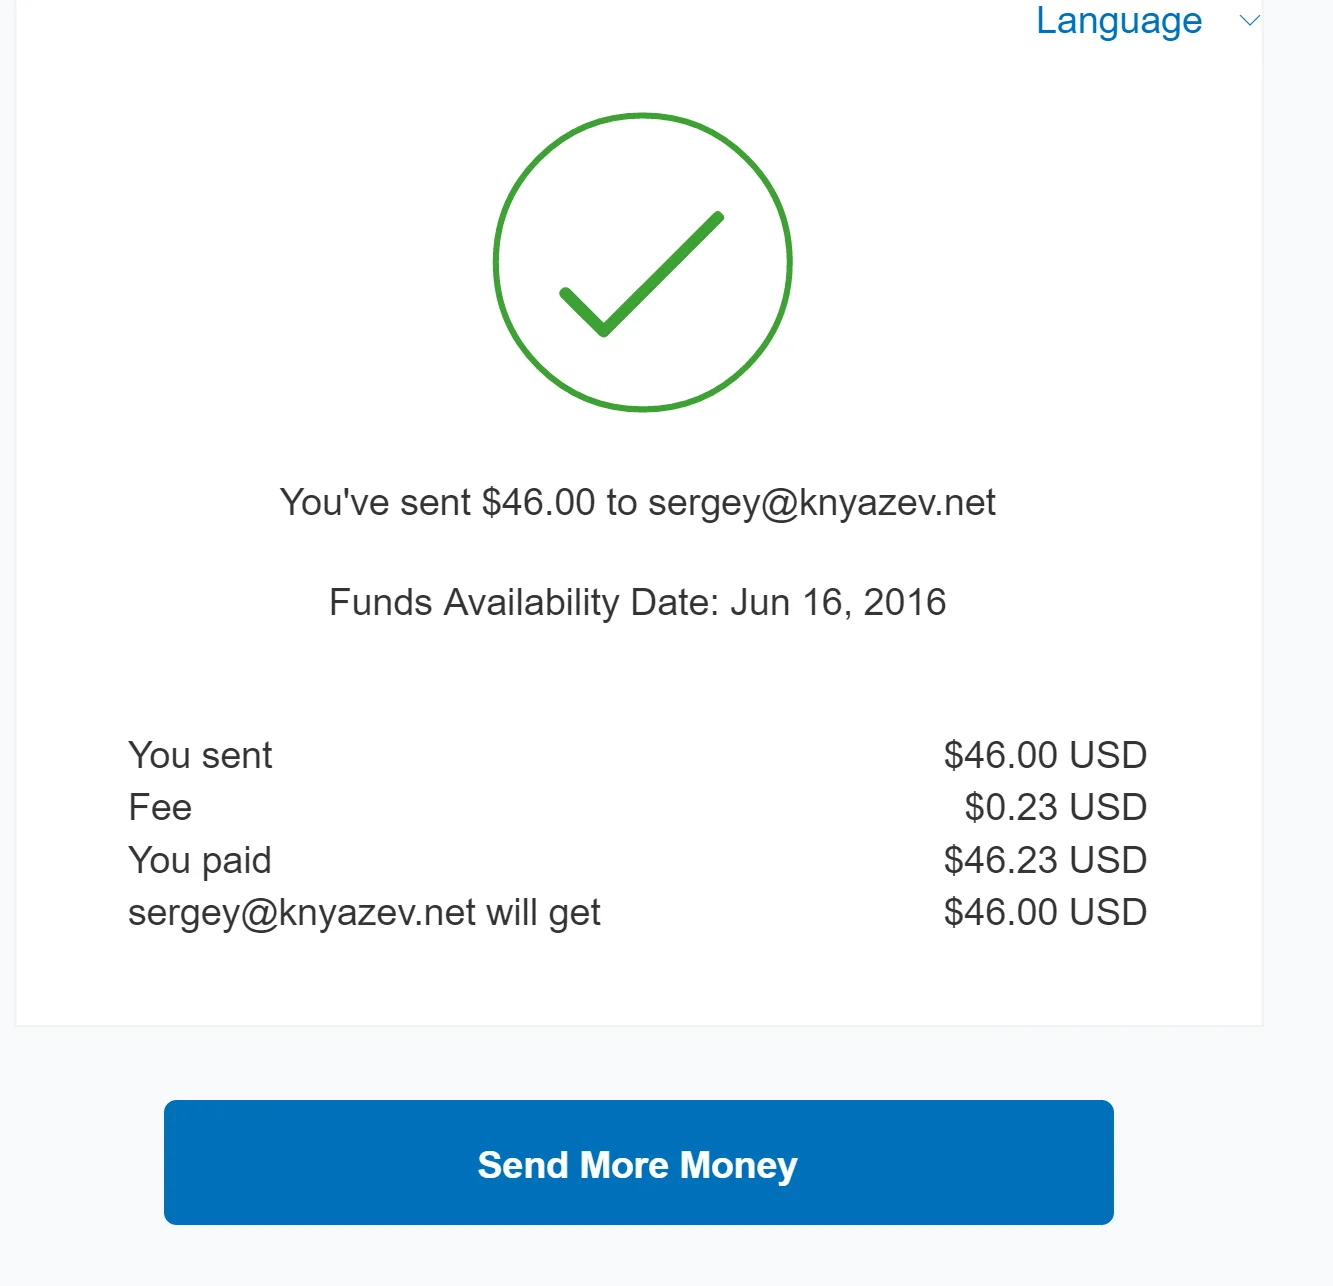Select the Funds Availability Date line
Viewport: 1333px width, 1286px height.
click(x=637, y=602)
